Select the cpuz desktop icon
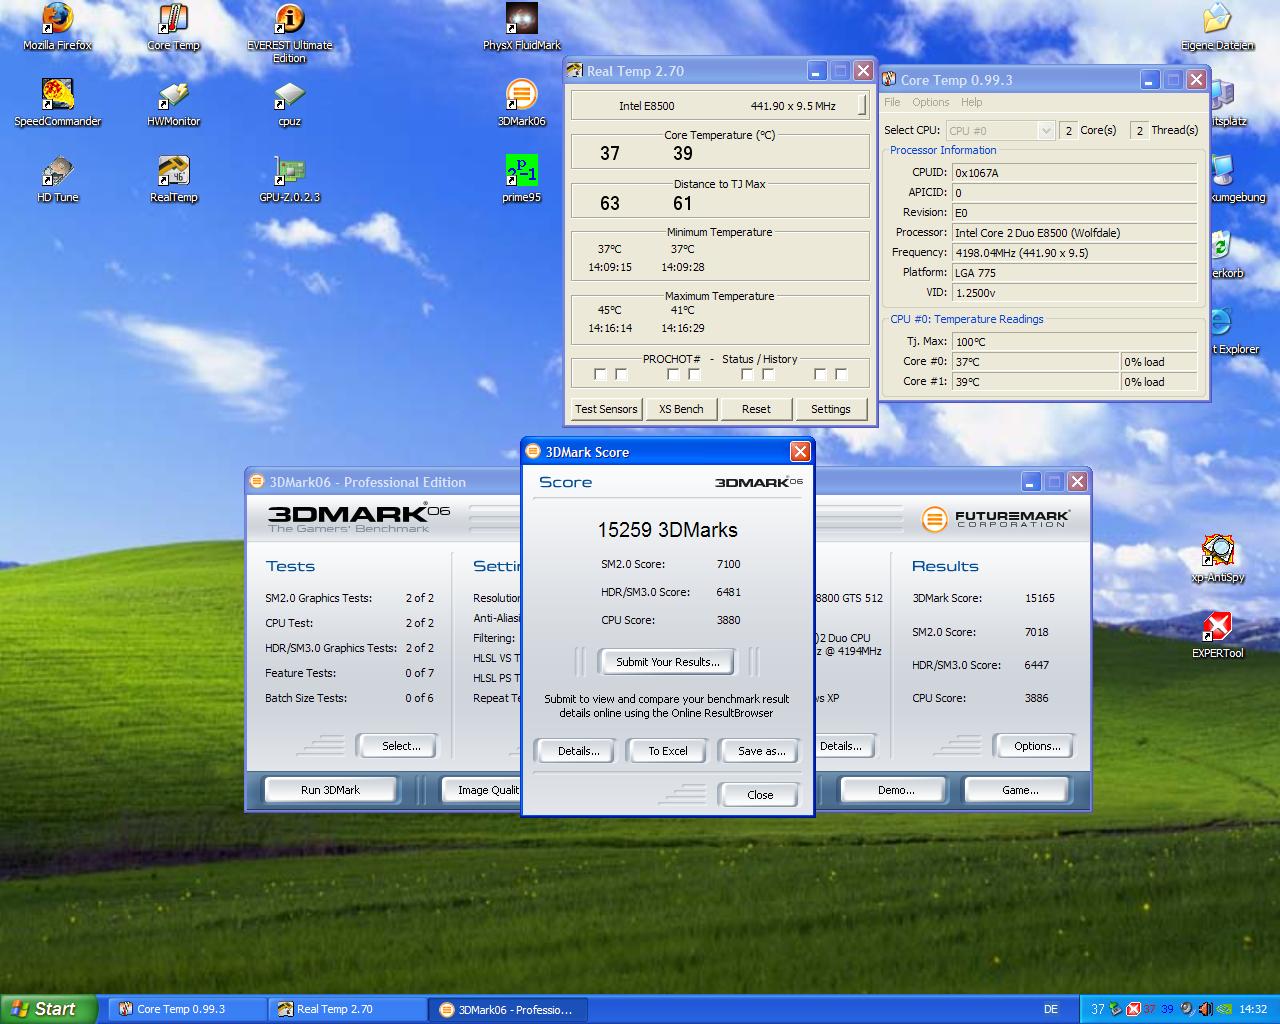Screen dimensions: 1280x1024 tap(289, 103)
